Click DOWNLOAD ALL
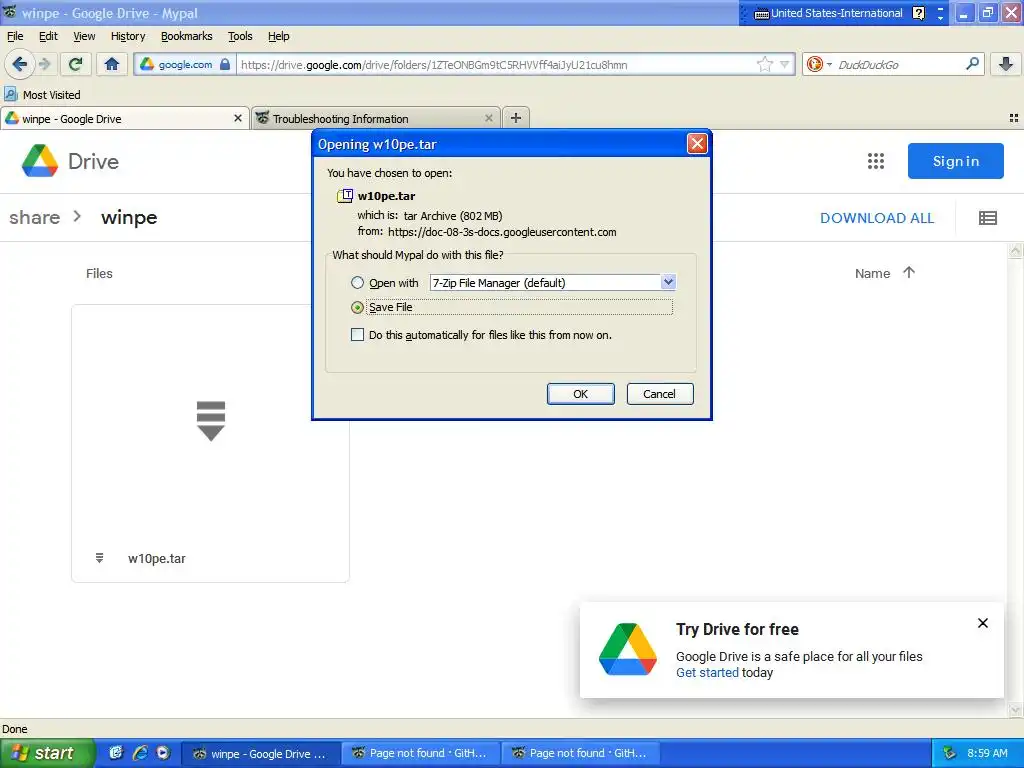Image resolution: width=1024 pixels, height=768 pixels. (x=877, y=218)
